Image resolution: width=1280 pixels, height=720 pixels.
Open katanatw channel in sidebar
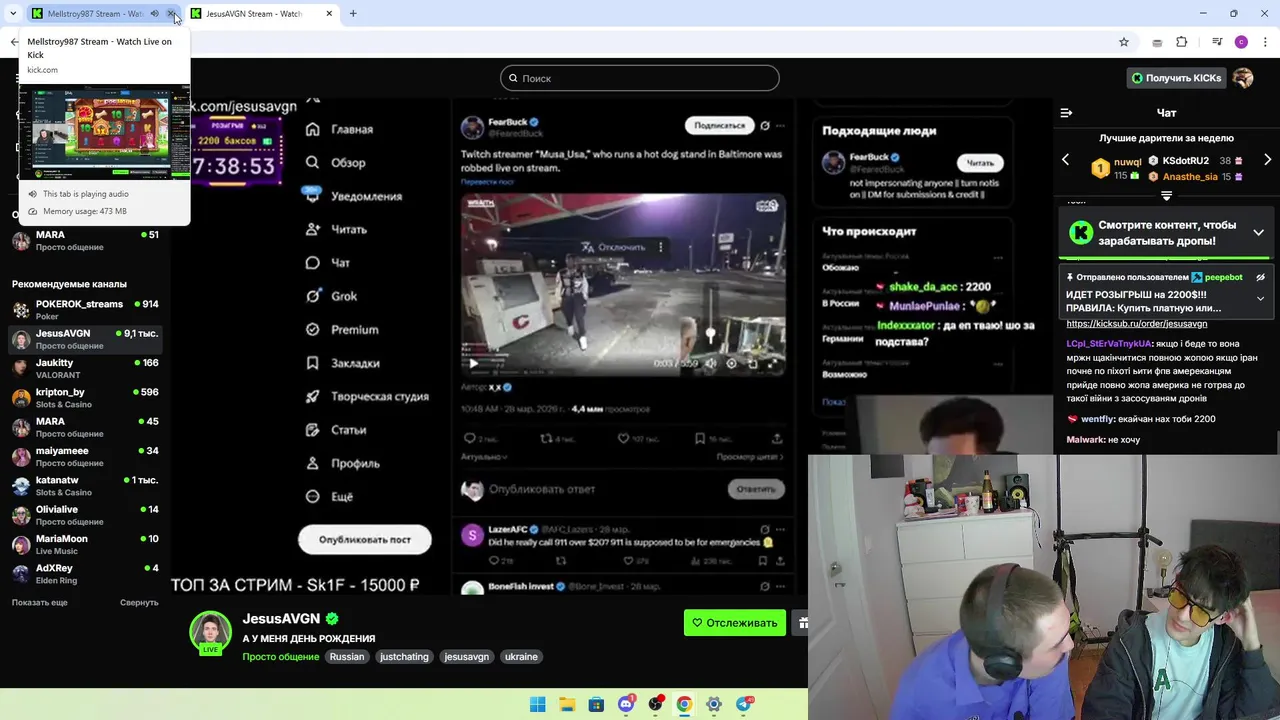tap(85, 486)
